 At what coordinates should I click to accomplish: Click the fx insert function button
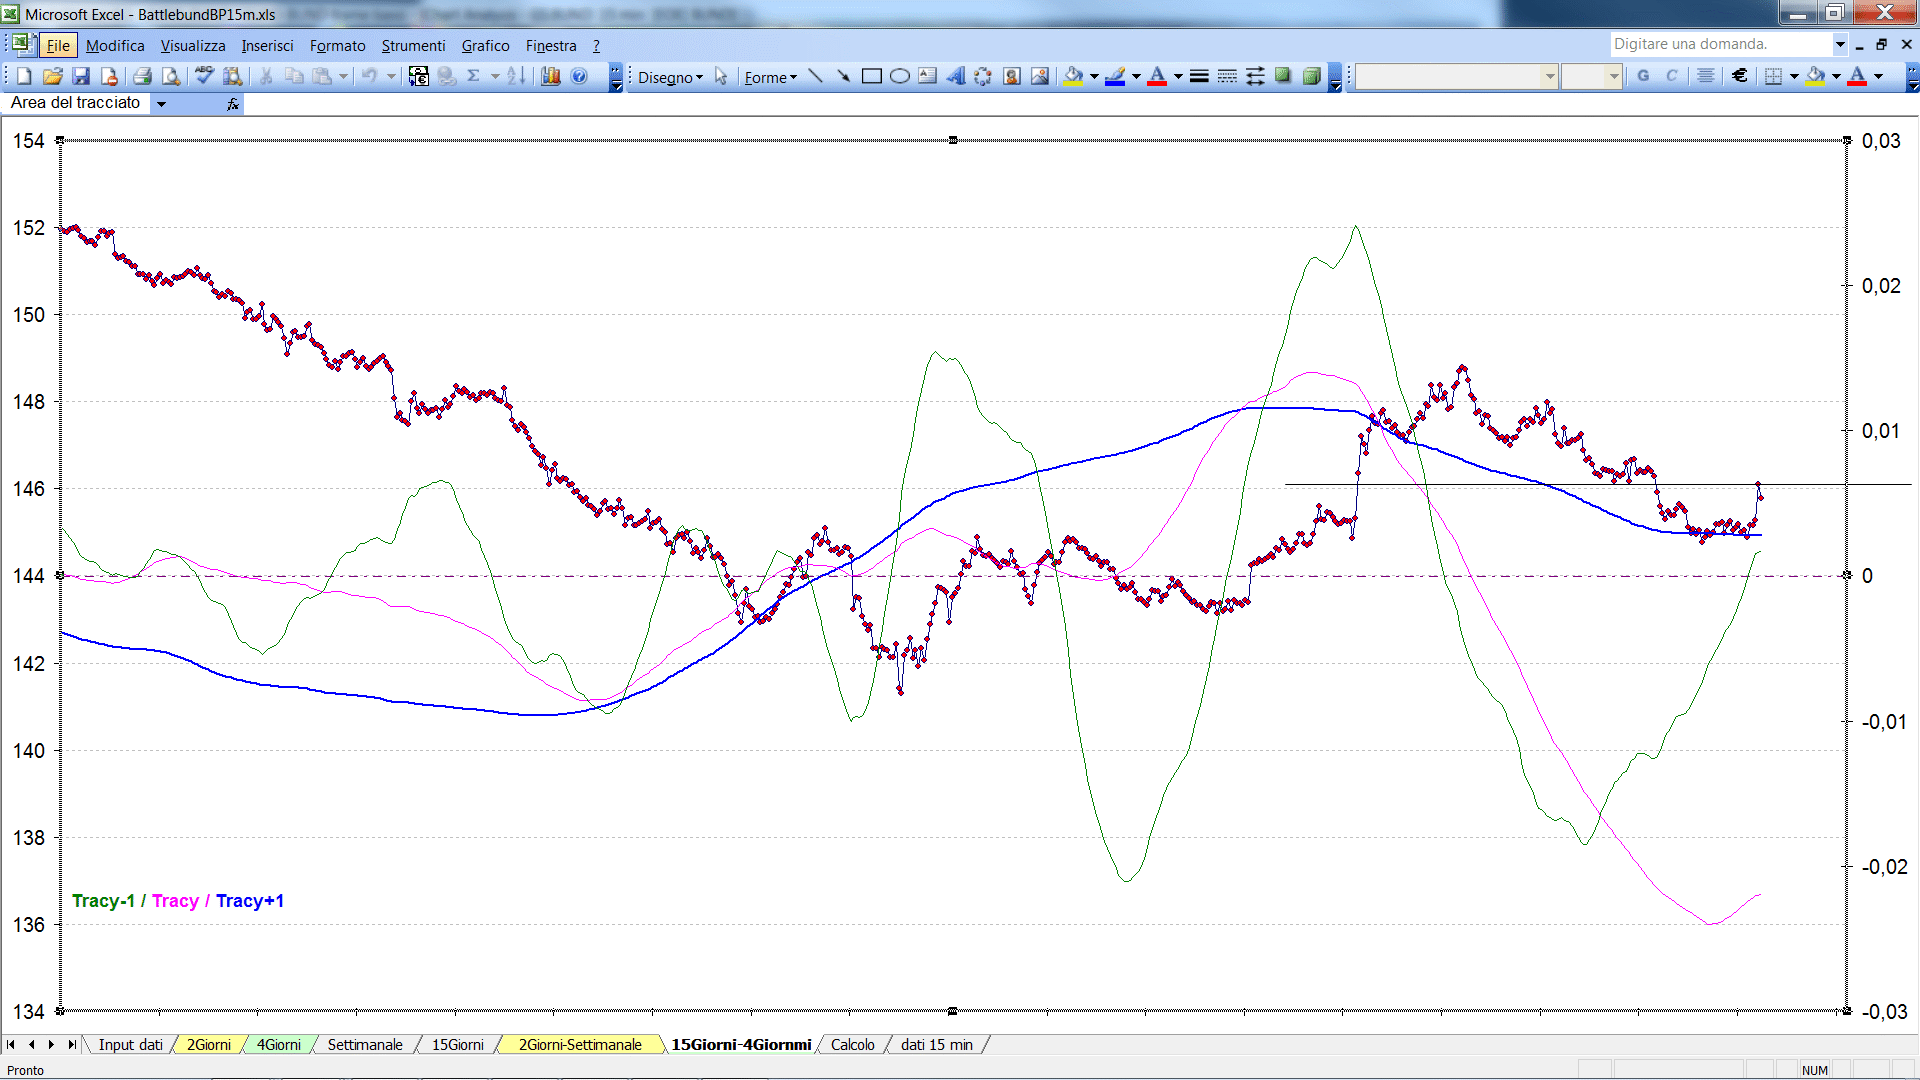(232, 104)
